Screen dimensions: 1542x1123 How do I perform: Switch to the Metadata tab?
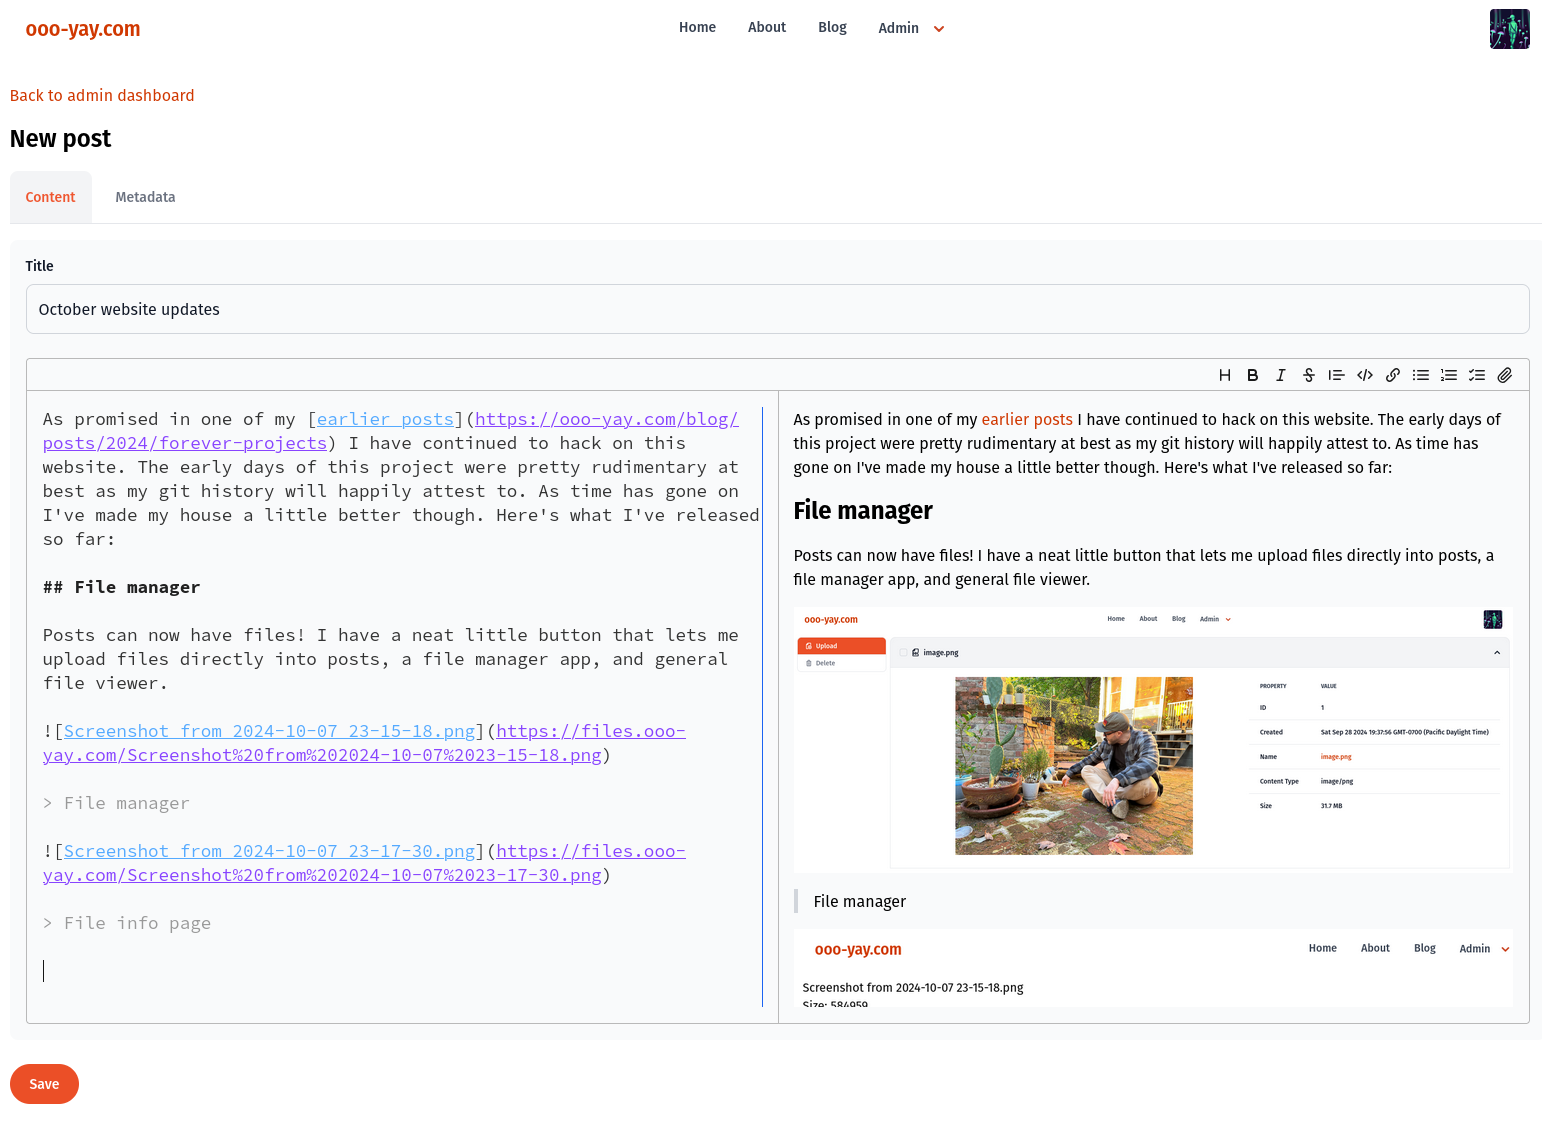coord(145,197)
